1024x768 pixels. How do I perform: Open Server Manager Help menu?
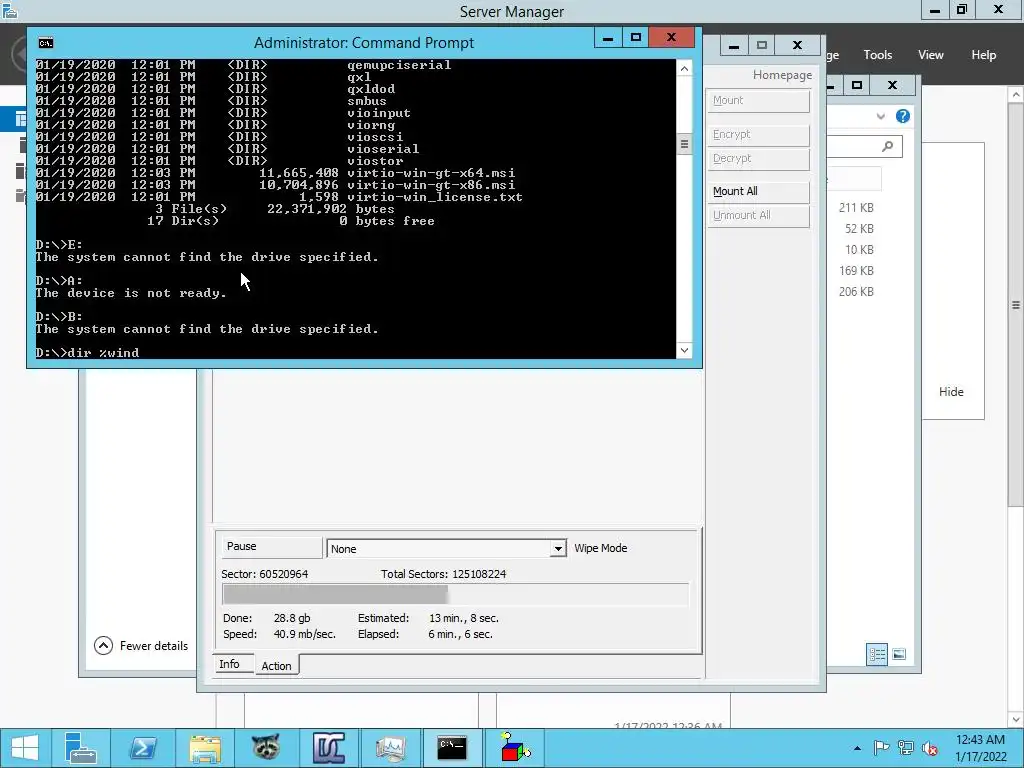pyautogui.click(x=984, y=55)
